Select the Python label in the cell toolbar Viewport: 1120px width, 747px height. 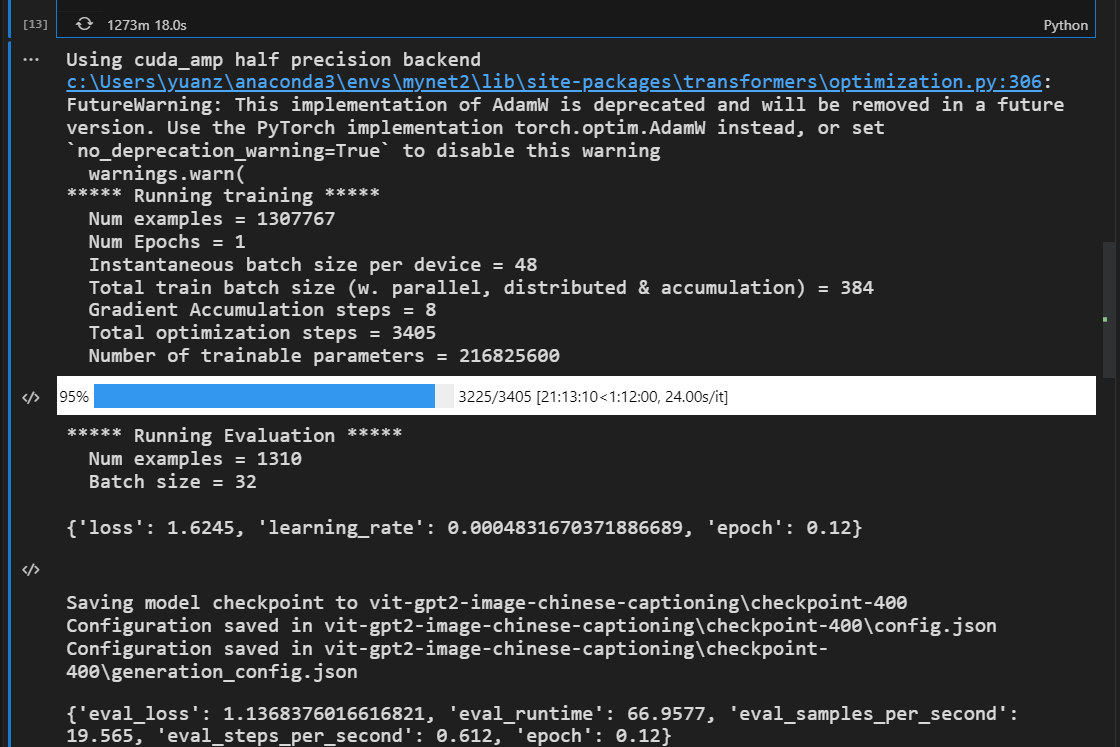click(1065, 24)
